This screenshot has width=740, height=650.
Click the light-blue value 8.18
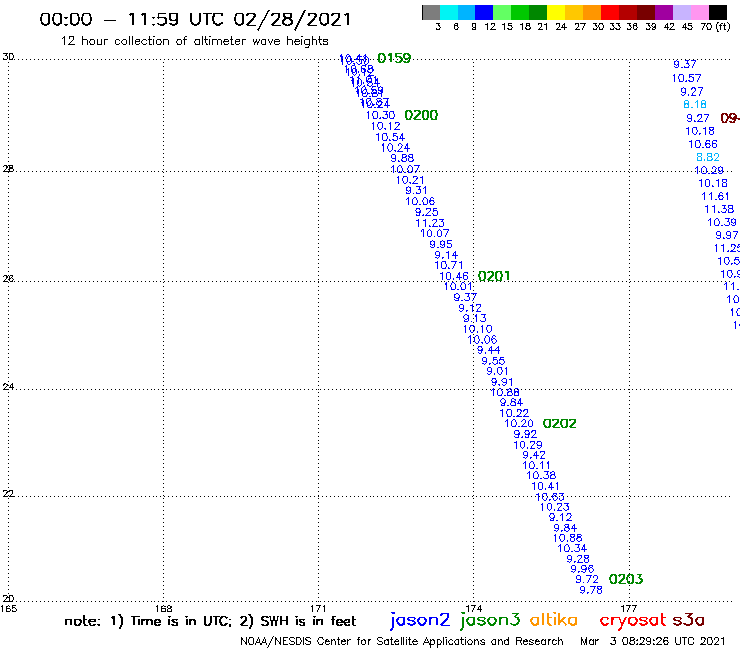[695, 104]
